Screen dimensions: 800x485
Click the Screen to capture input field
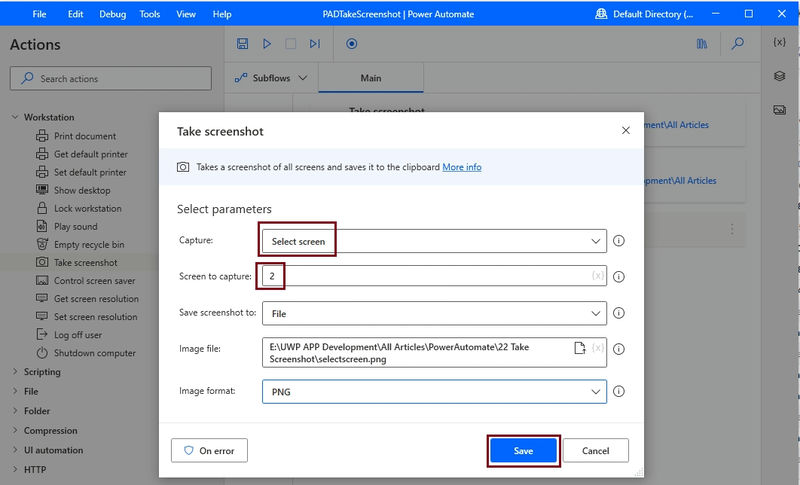430,276
